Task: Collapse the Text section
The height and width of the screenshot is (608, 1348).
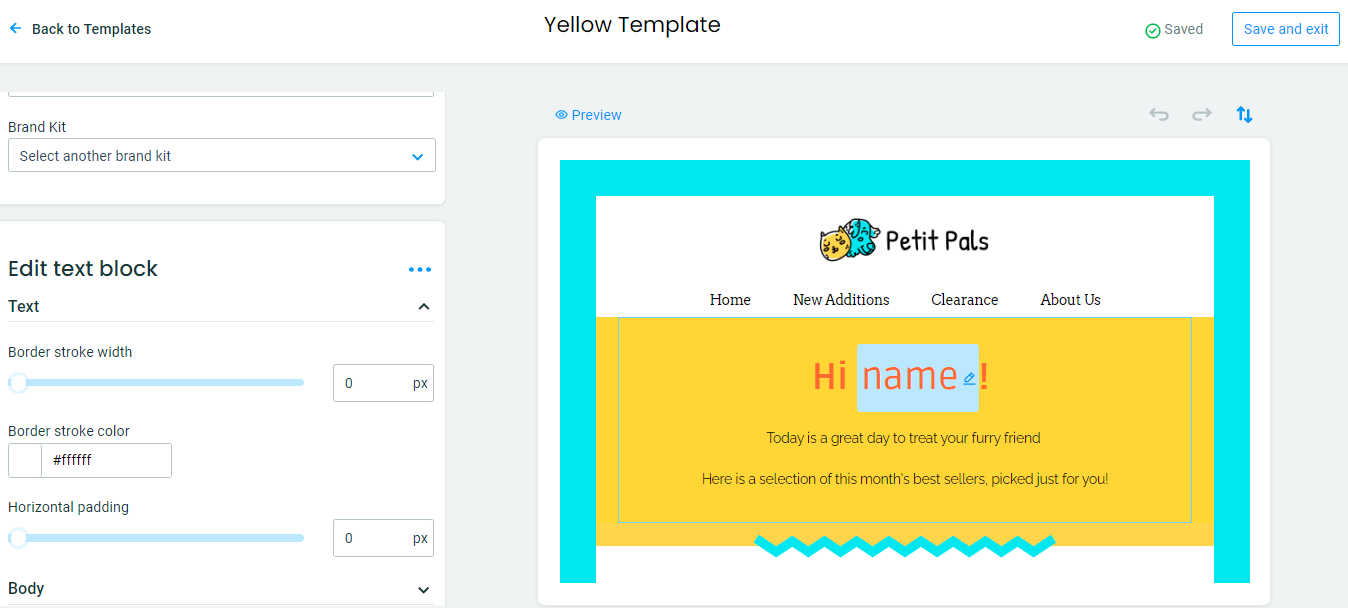Action: tap(424, 307)
